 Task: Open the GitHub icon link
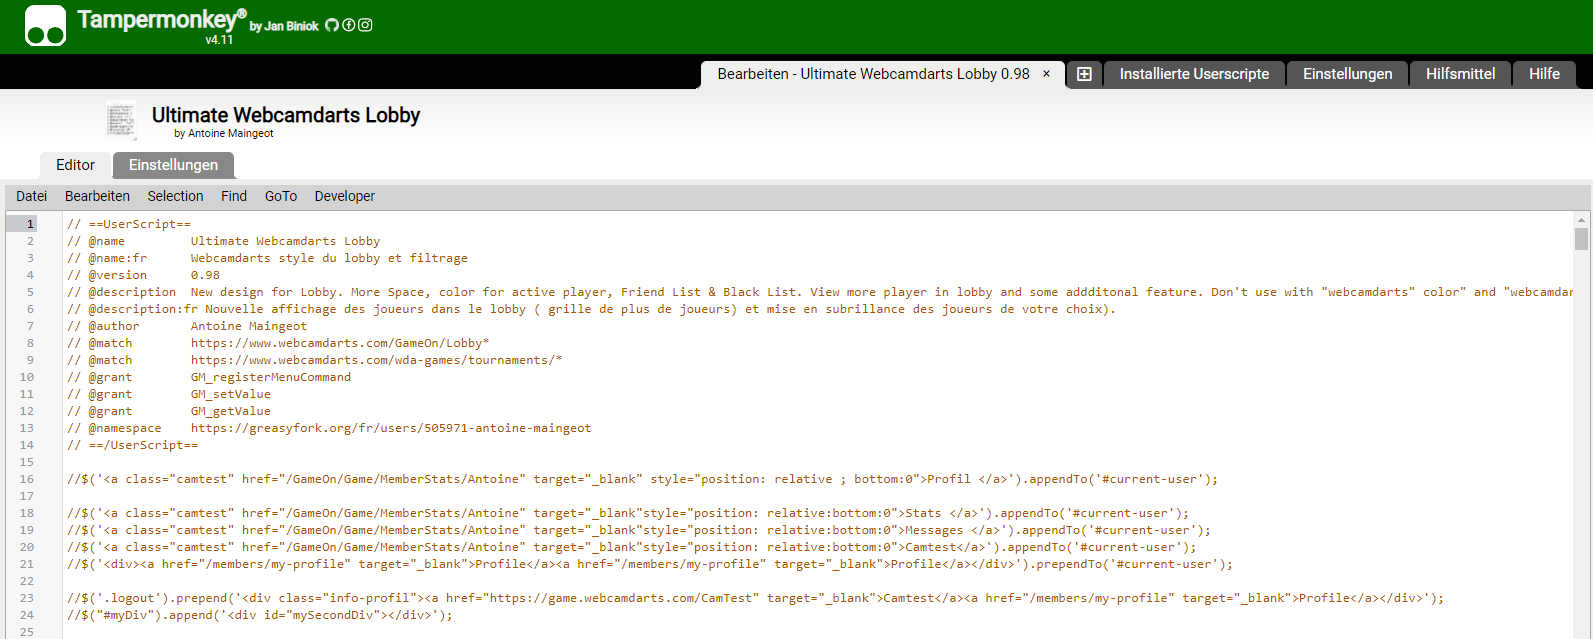point(332,25)
